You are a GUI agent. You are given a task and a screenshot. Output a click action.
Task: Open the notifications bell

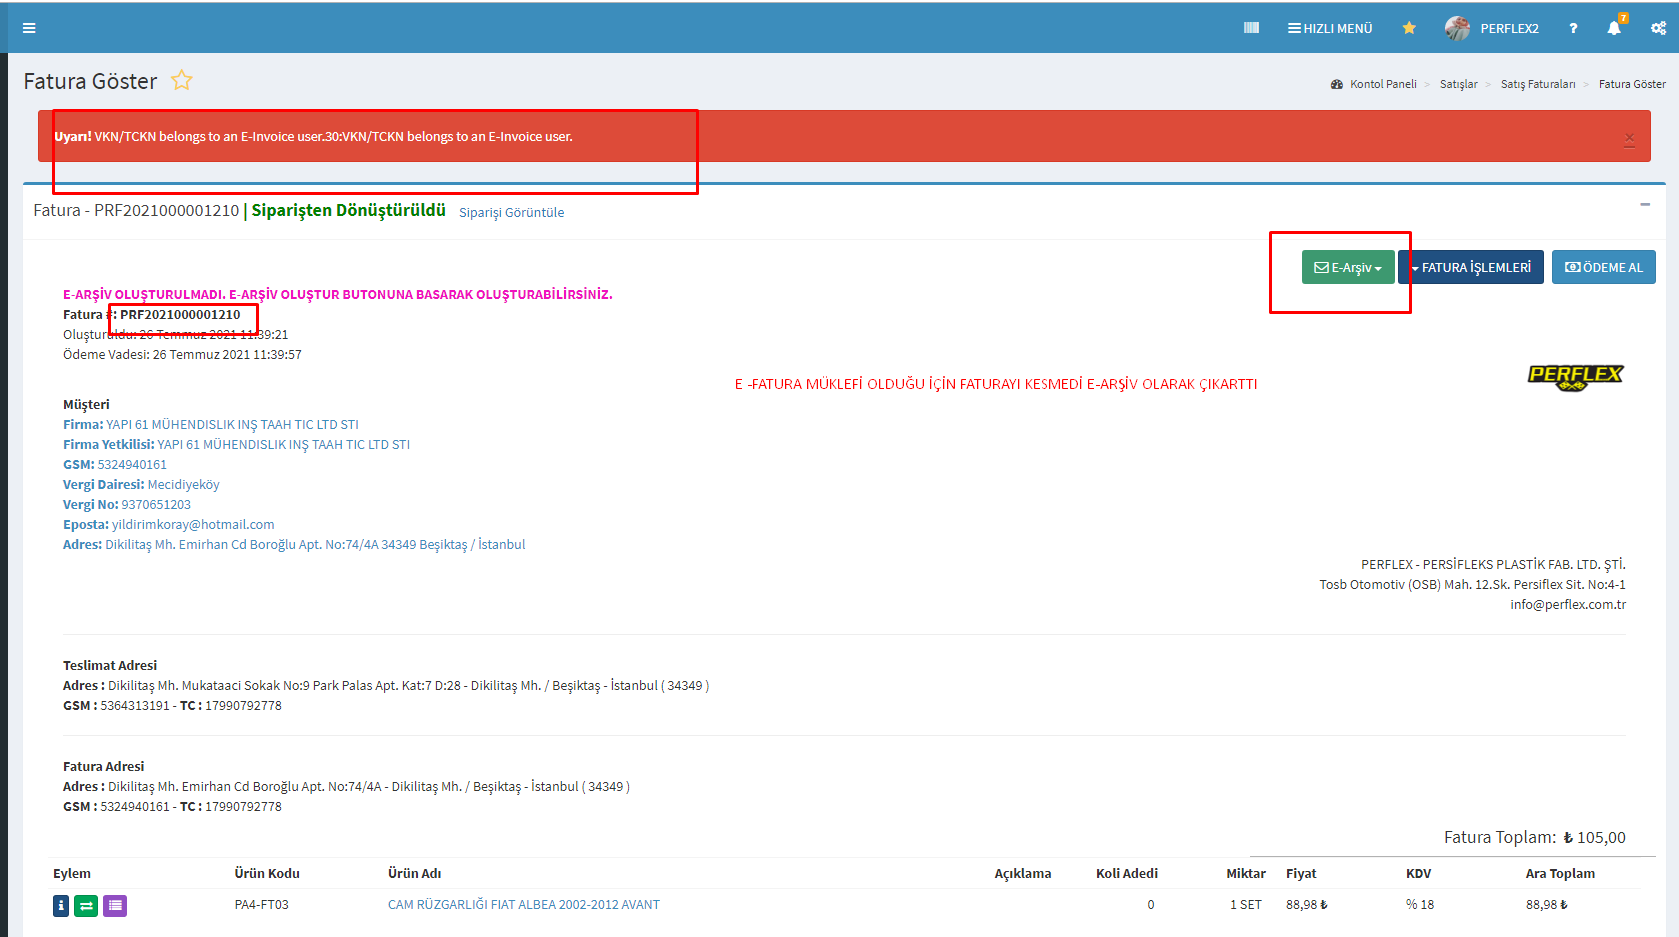pos(1614,28)
